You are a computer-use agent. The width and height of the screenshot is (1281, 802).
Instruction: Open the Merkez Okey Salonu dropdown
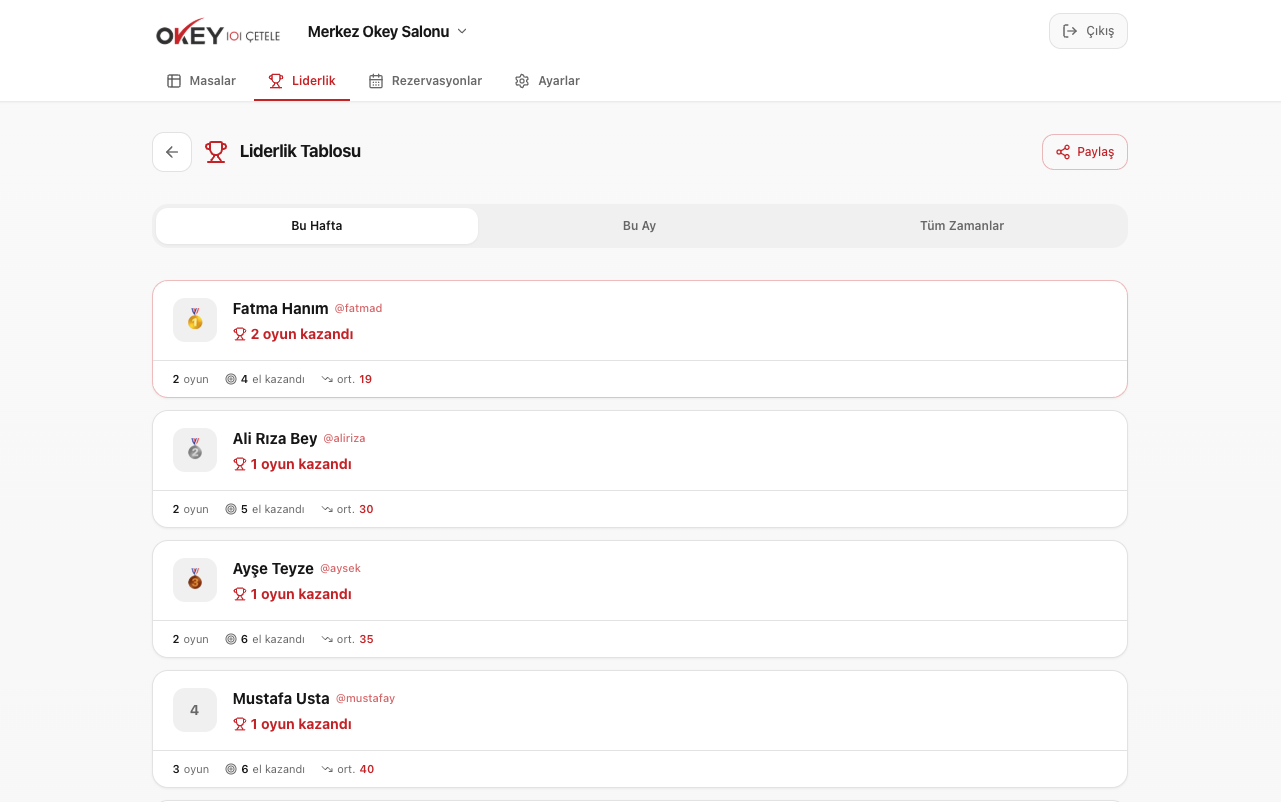[387, 32]
